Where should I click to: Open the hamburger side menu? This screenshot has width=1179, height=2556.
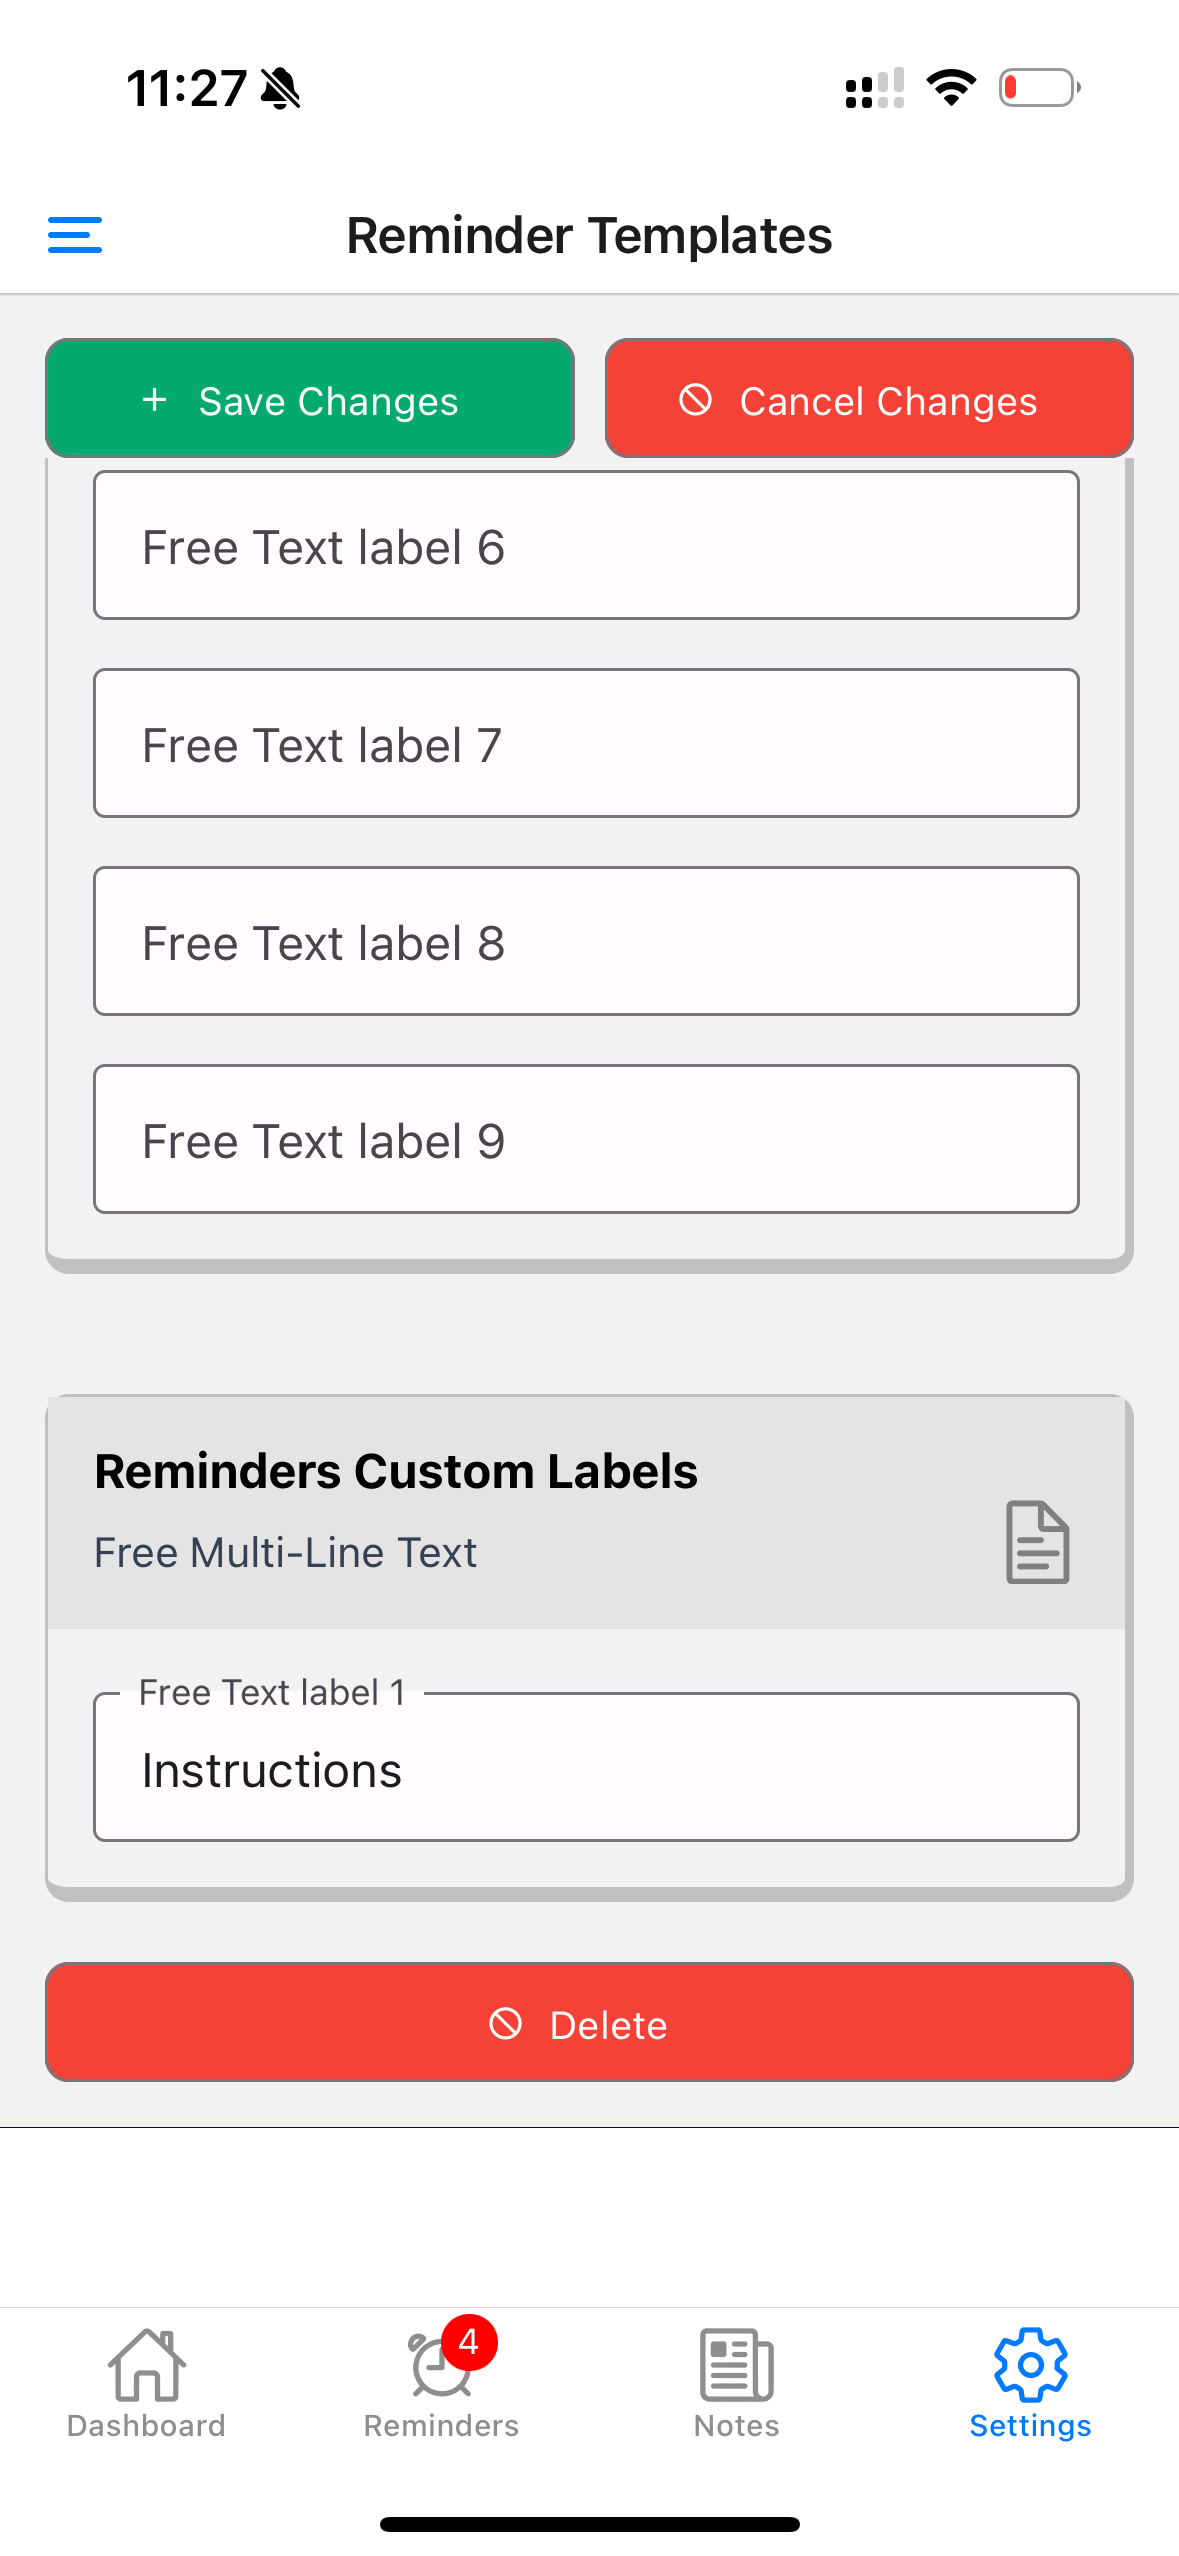click(75, 235)
